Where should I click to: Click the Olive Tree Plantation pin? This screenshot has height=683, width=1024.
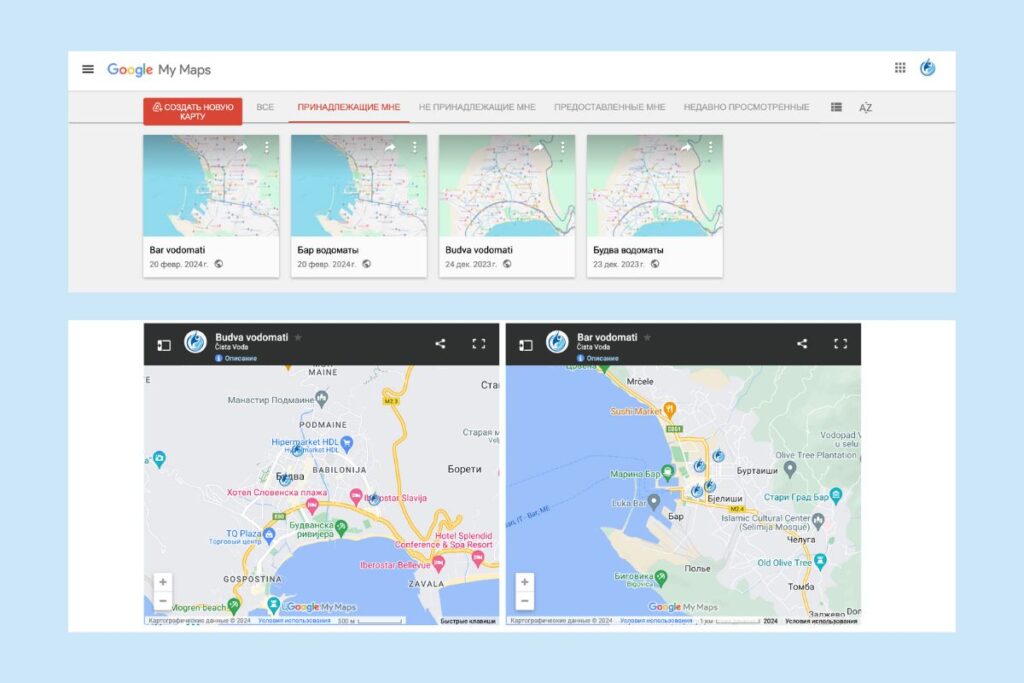click(790, 468)
